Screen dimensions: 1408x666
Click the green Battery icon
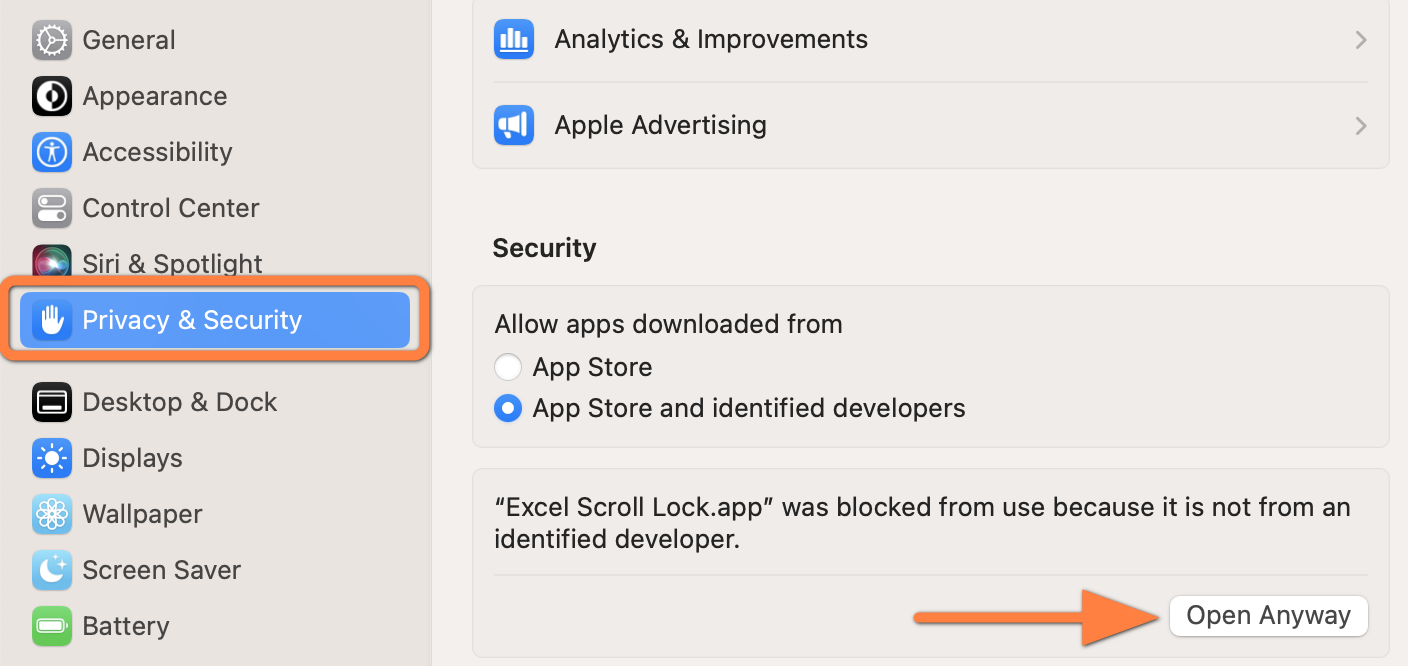51,626
